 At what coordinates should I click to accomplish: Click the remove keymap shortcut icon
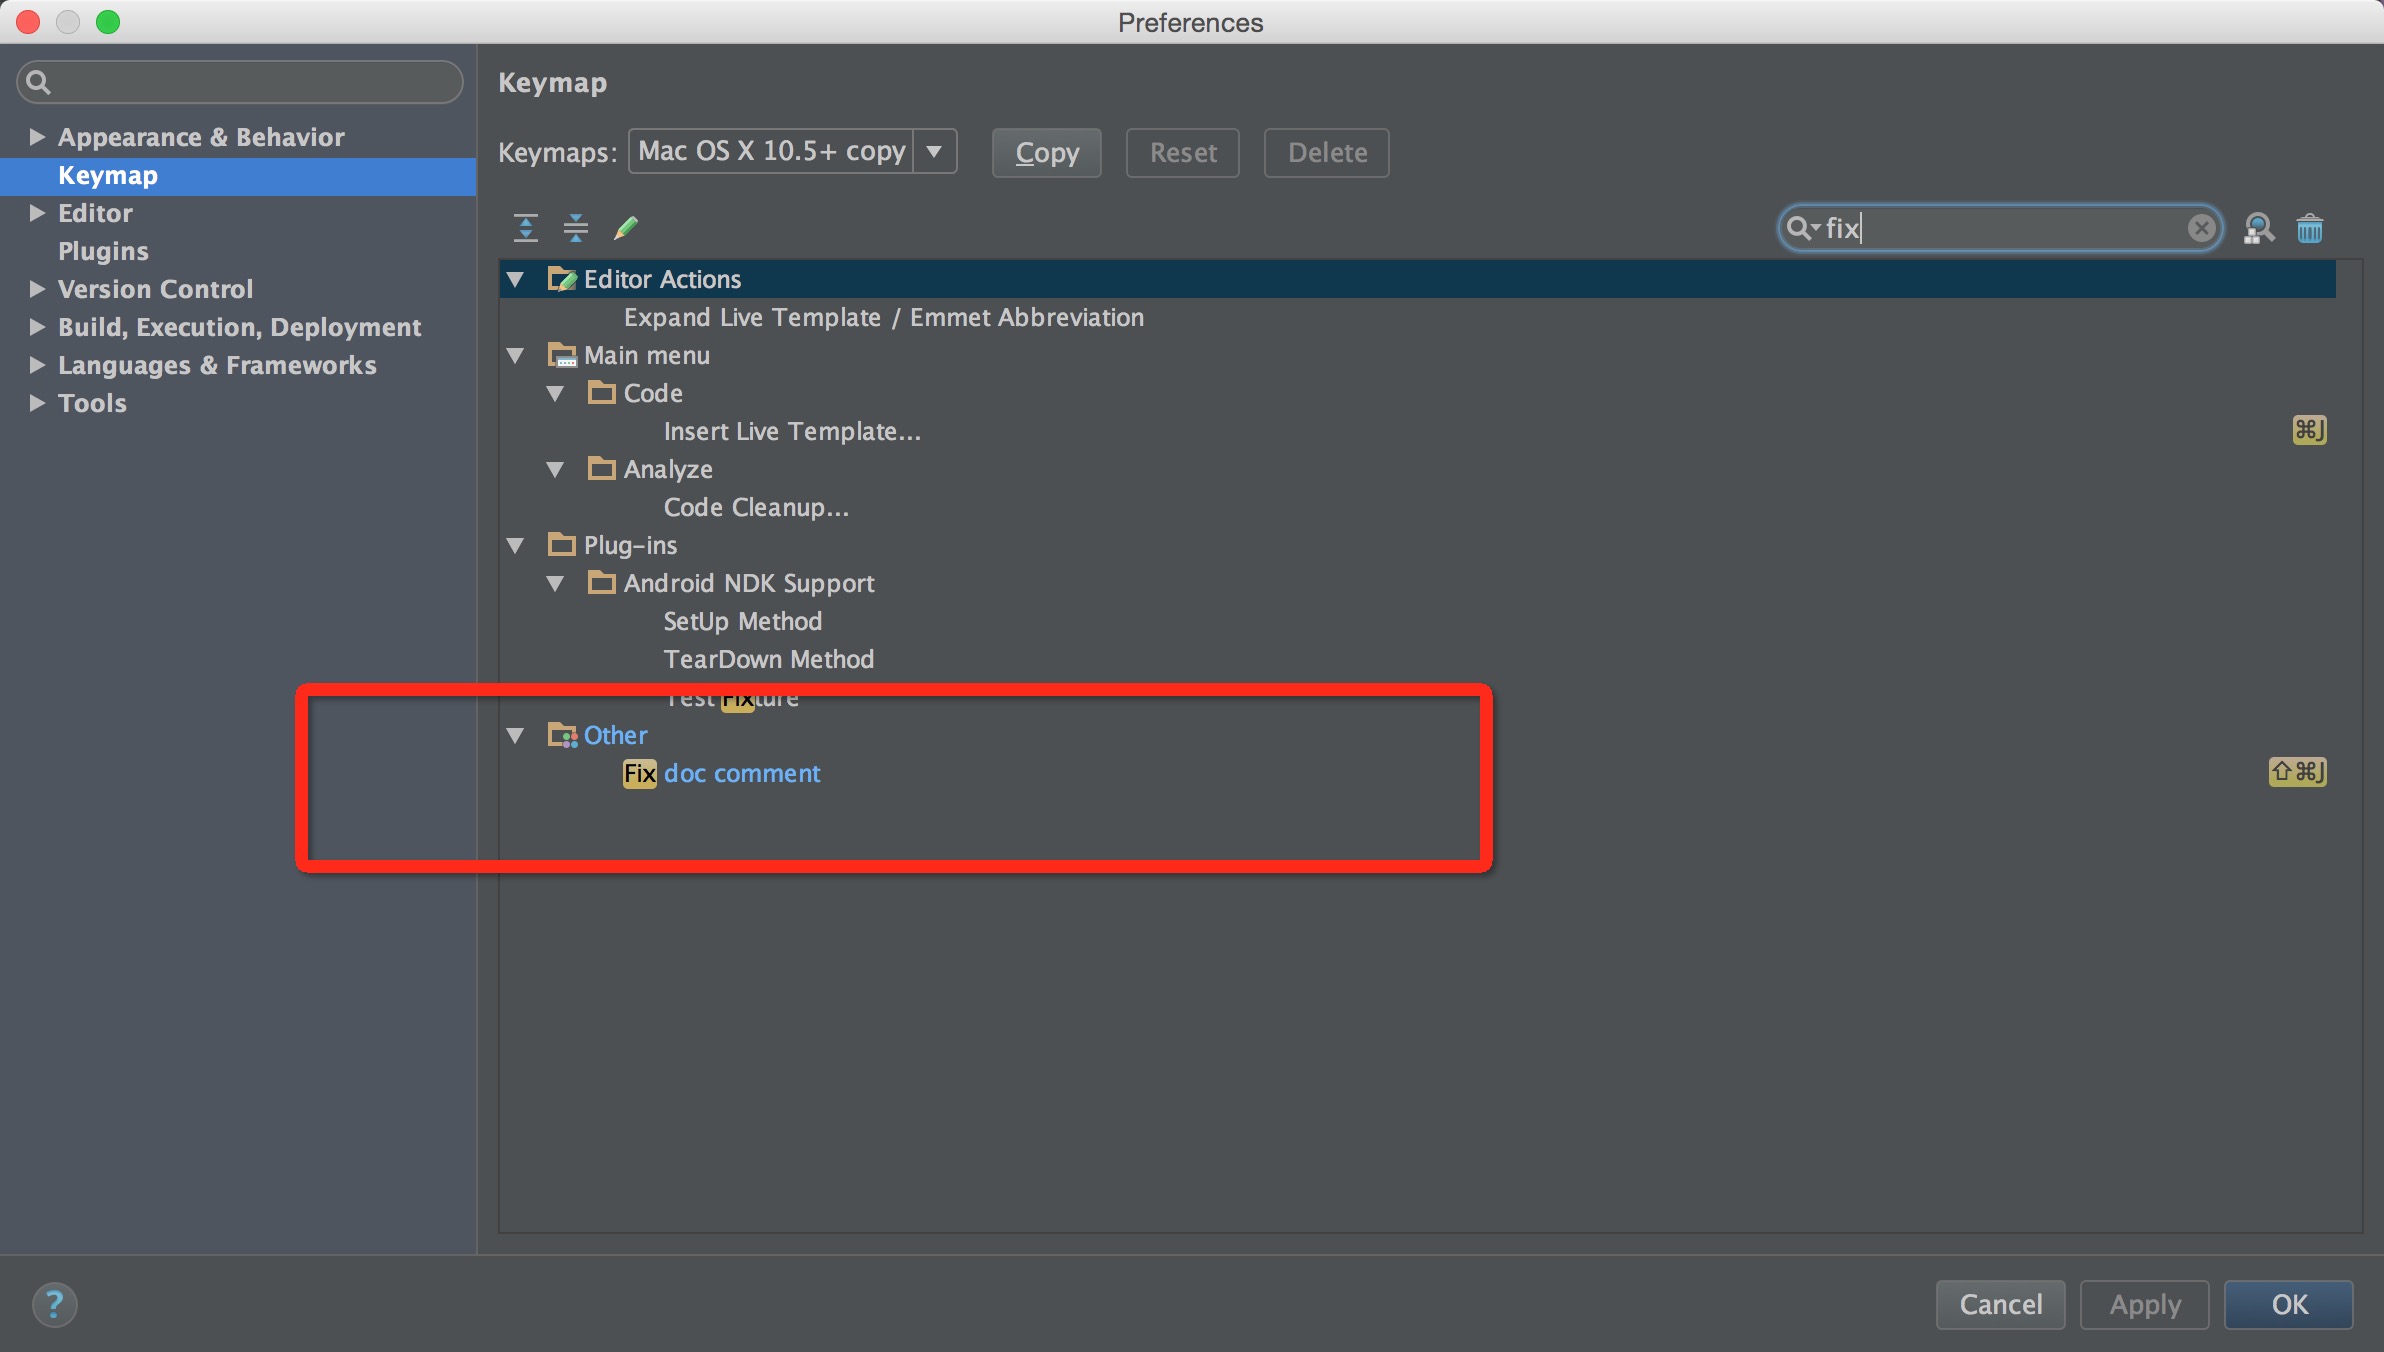click(2310, 228)
